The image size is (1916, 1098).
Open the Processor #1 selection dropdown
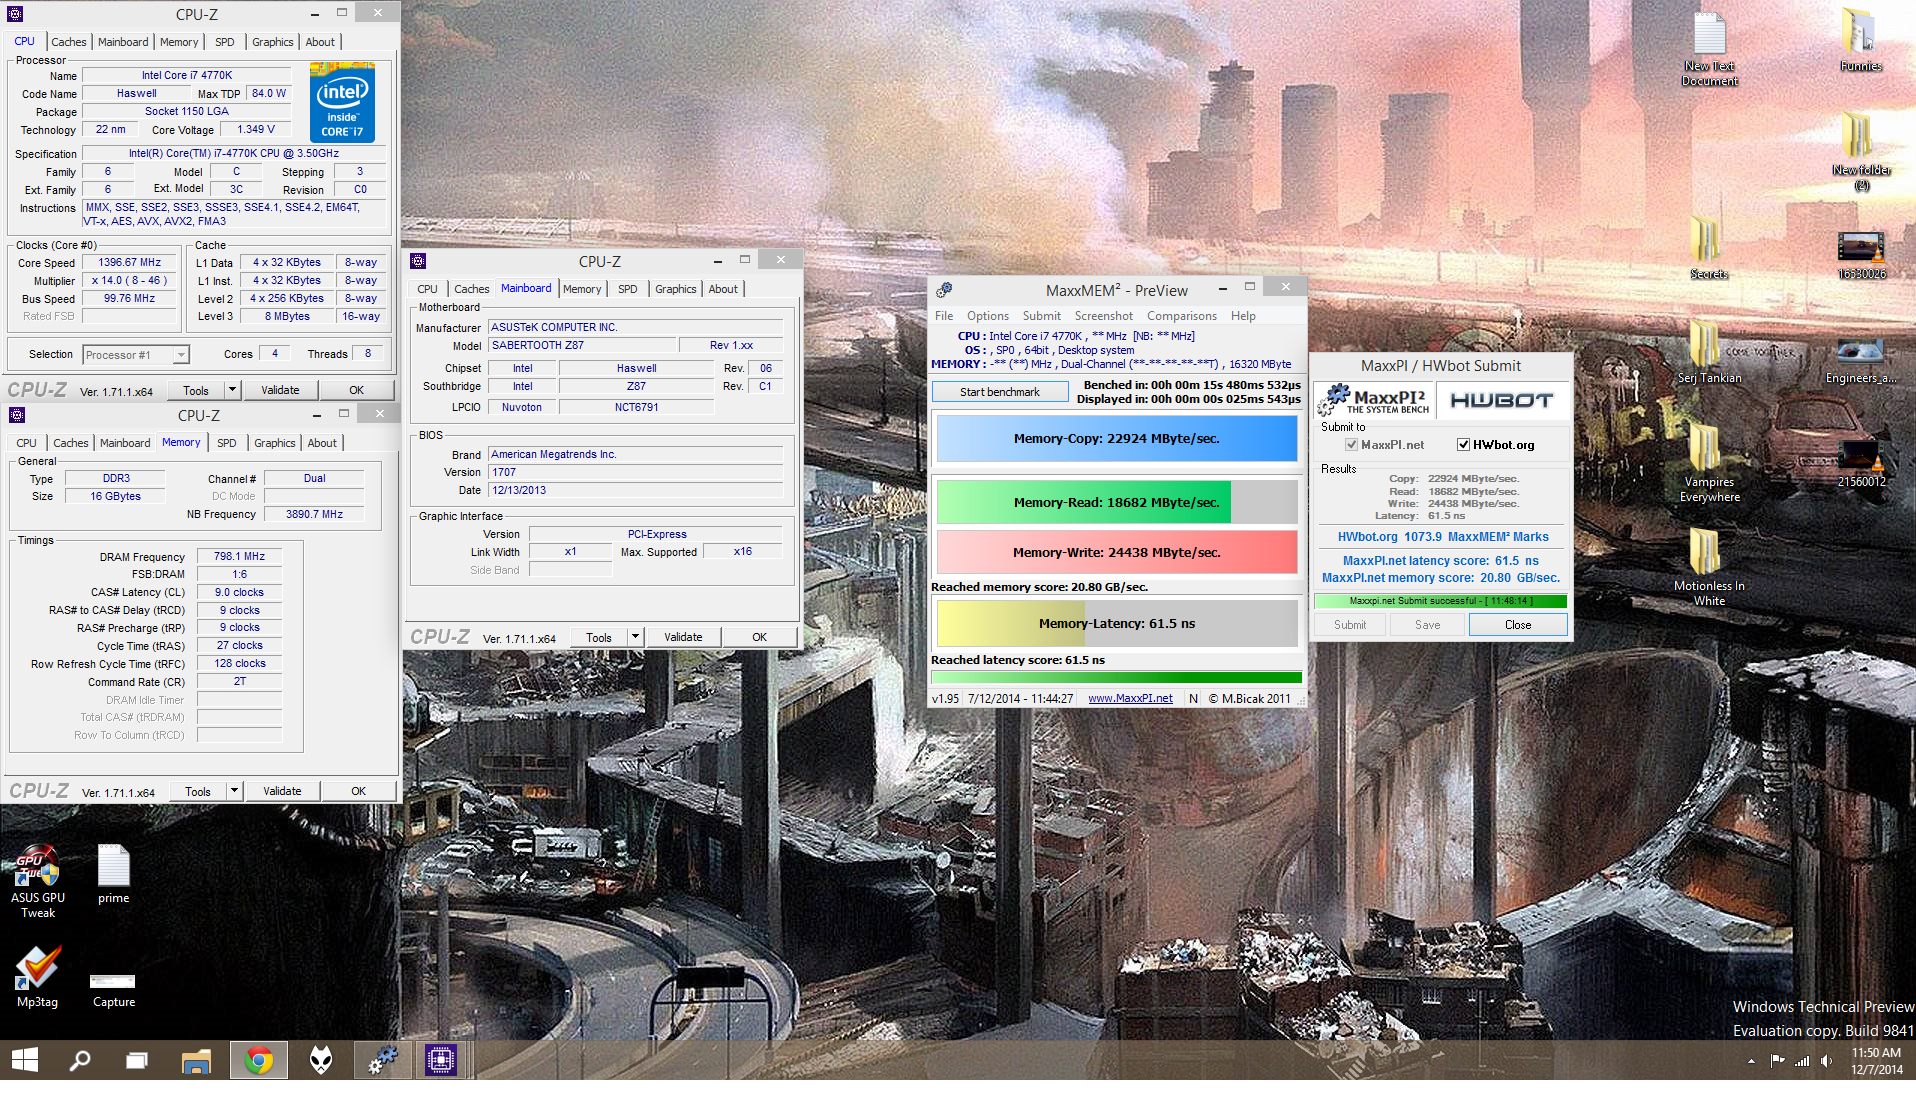[137, 355]
